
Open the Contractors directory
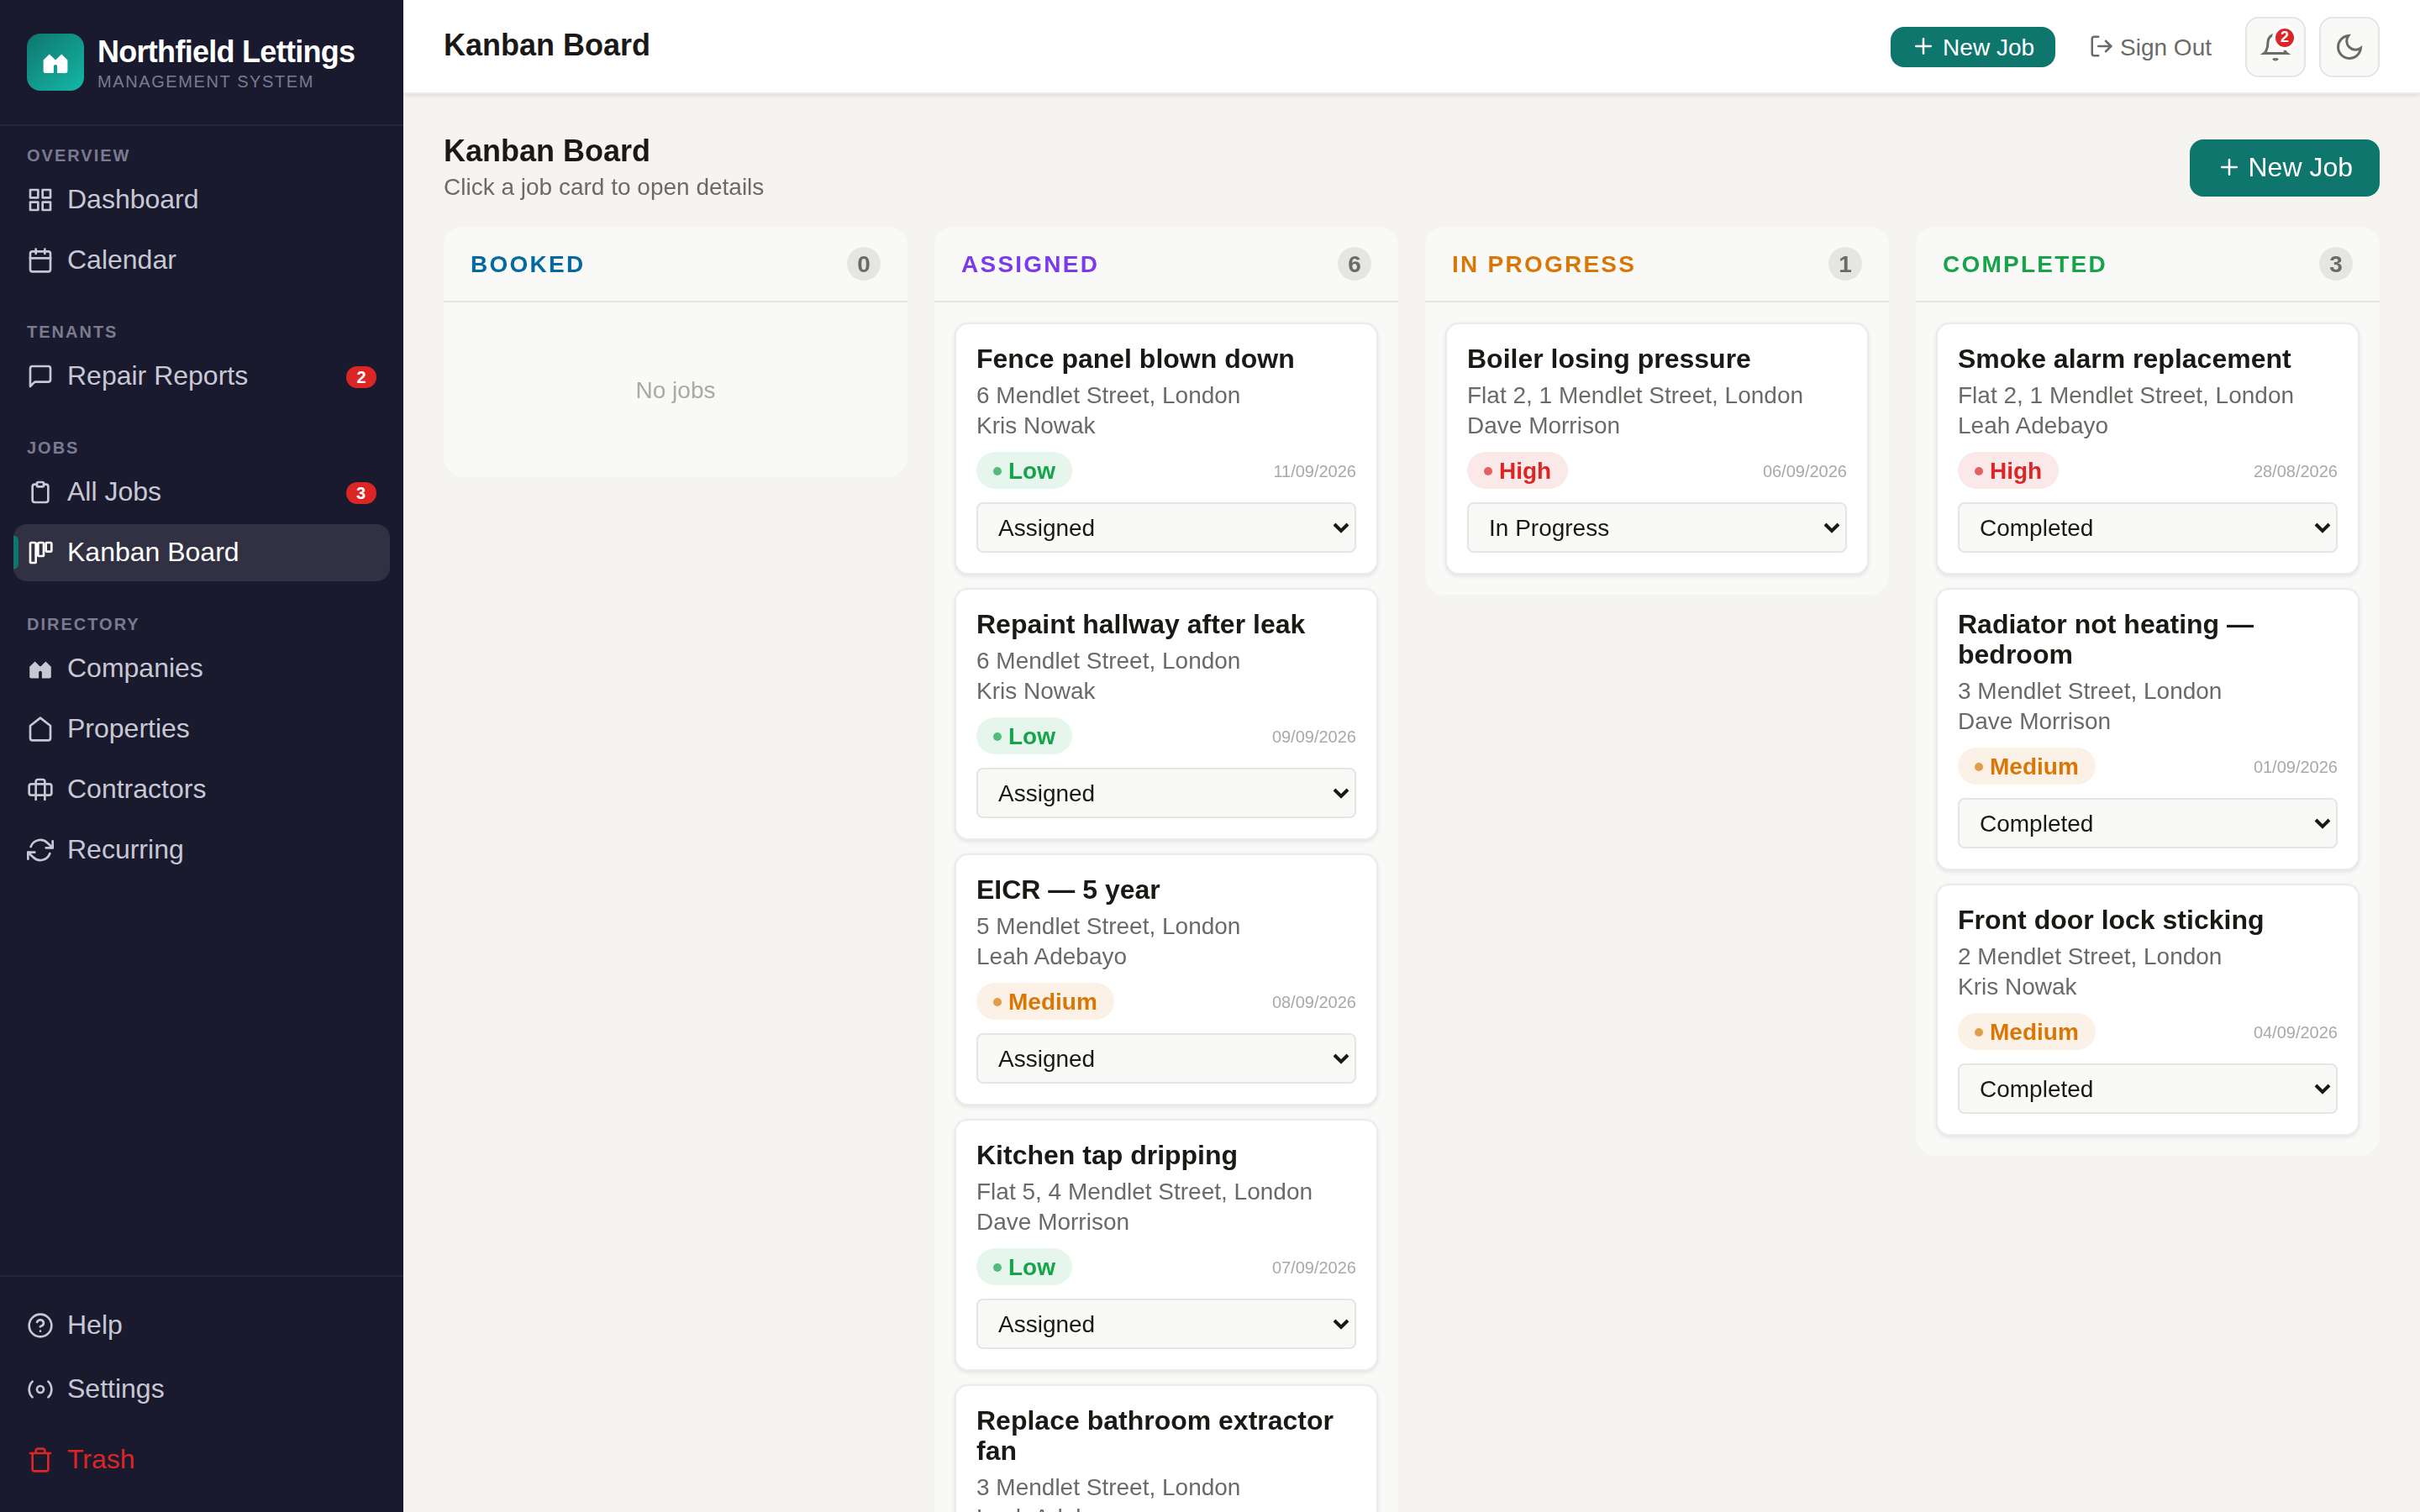tap(202, 790)
